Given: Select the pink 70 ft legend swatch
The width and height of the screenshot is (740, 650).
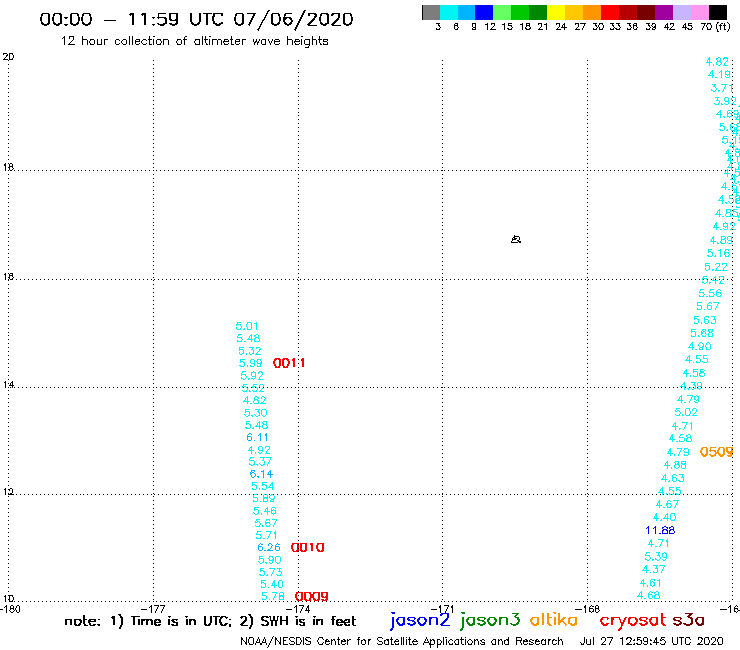Looking at the screenshot, I should [699, 12].
